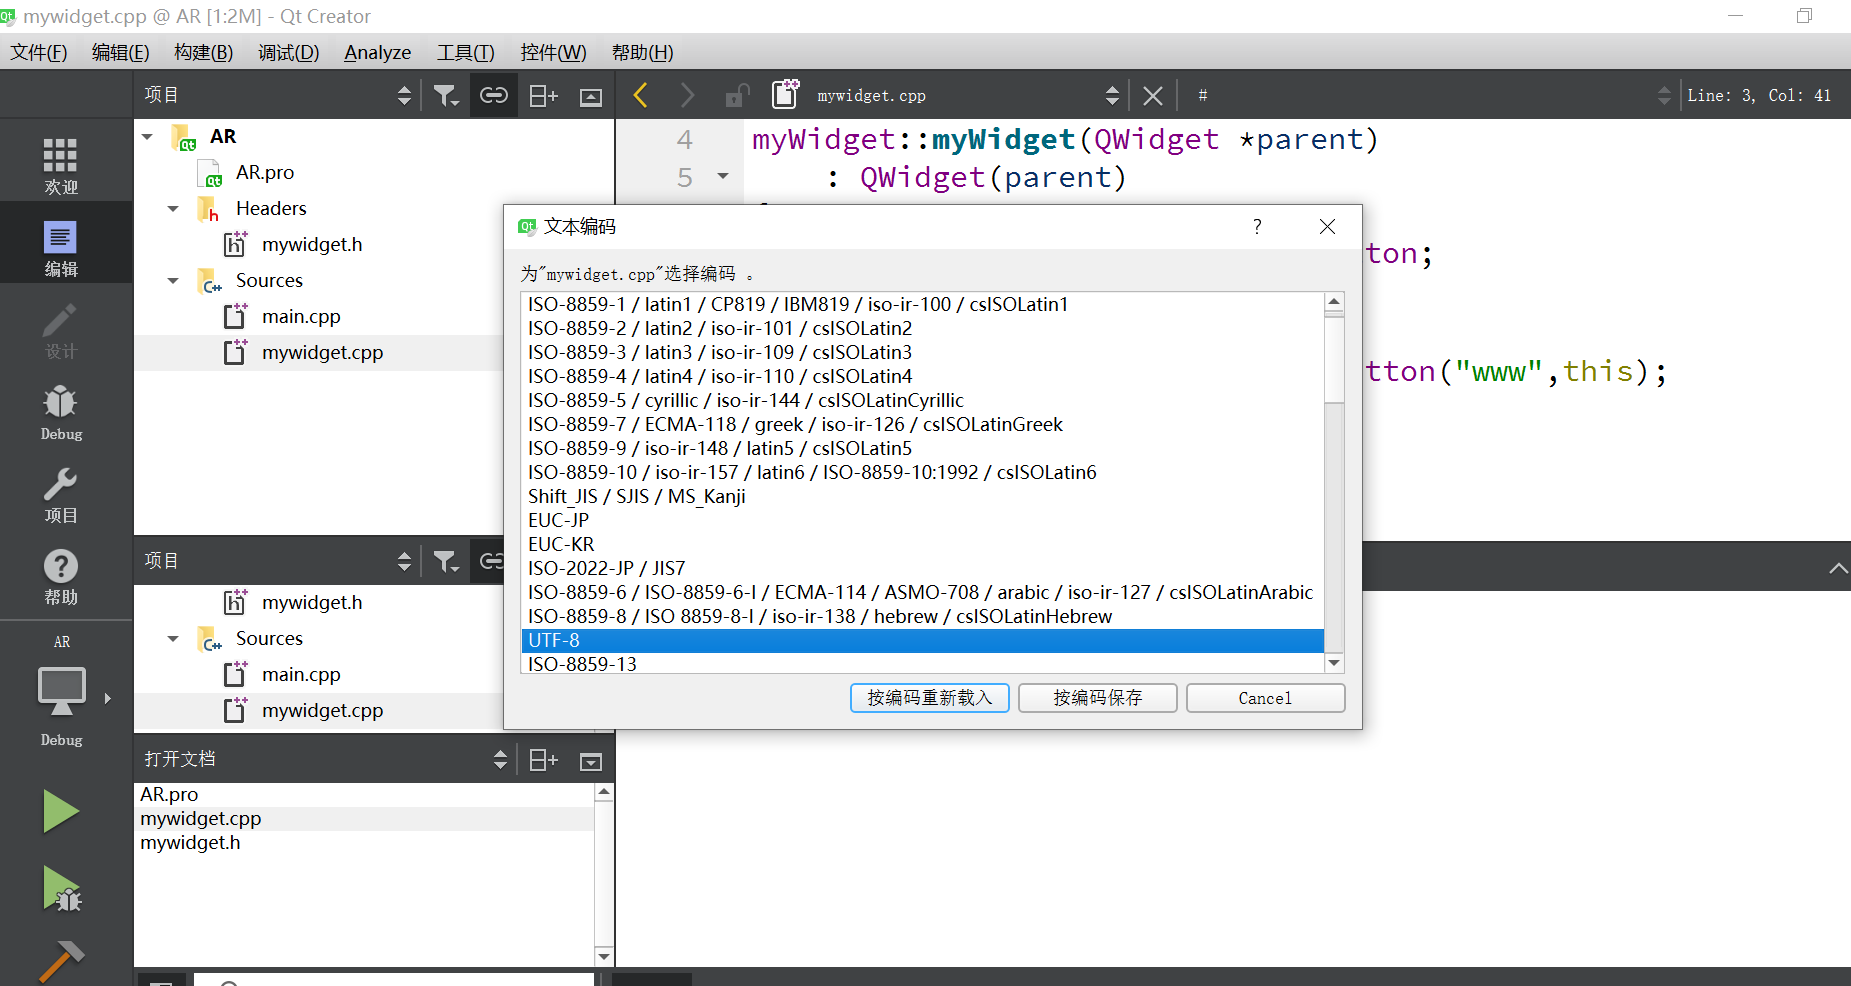Screen dimensions: 1851x986
Task: Collapse the Sources folder in project tree
Action: [172, 280]
